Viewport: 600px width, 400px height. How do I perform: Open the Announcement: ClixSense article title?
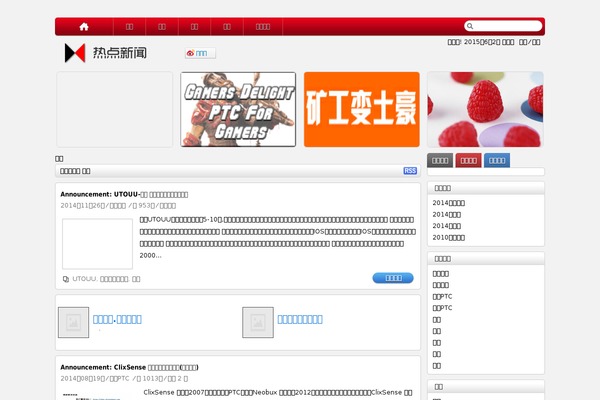[x=129, y=367]
